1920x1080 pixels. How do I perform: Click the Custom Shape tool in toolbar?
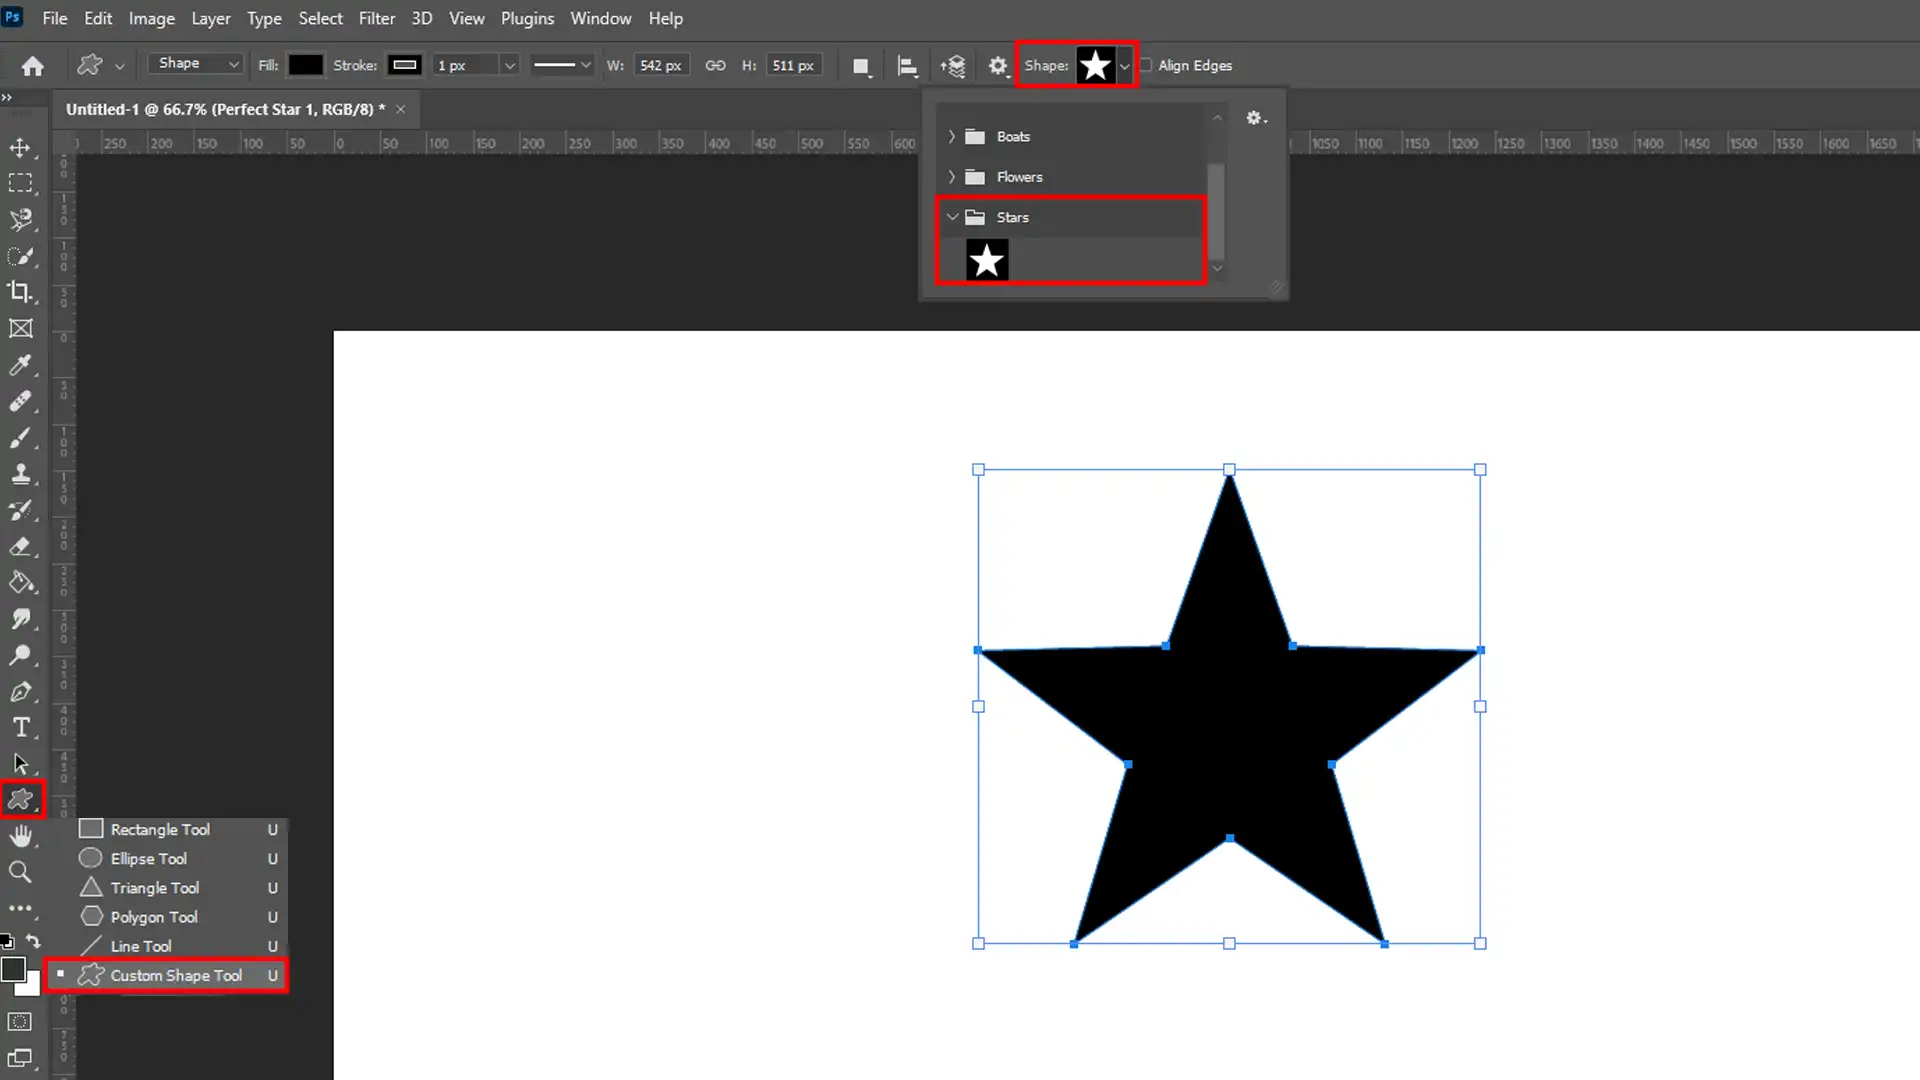coord(21,799)
